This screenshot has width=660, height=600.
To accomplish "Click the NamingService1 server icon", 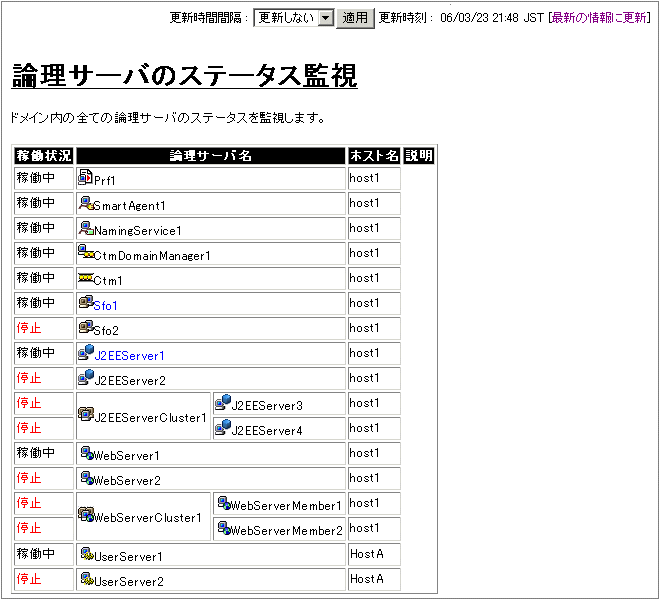I will (86, 228).
